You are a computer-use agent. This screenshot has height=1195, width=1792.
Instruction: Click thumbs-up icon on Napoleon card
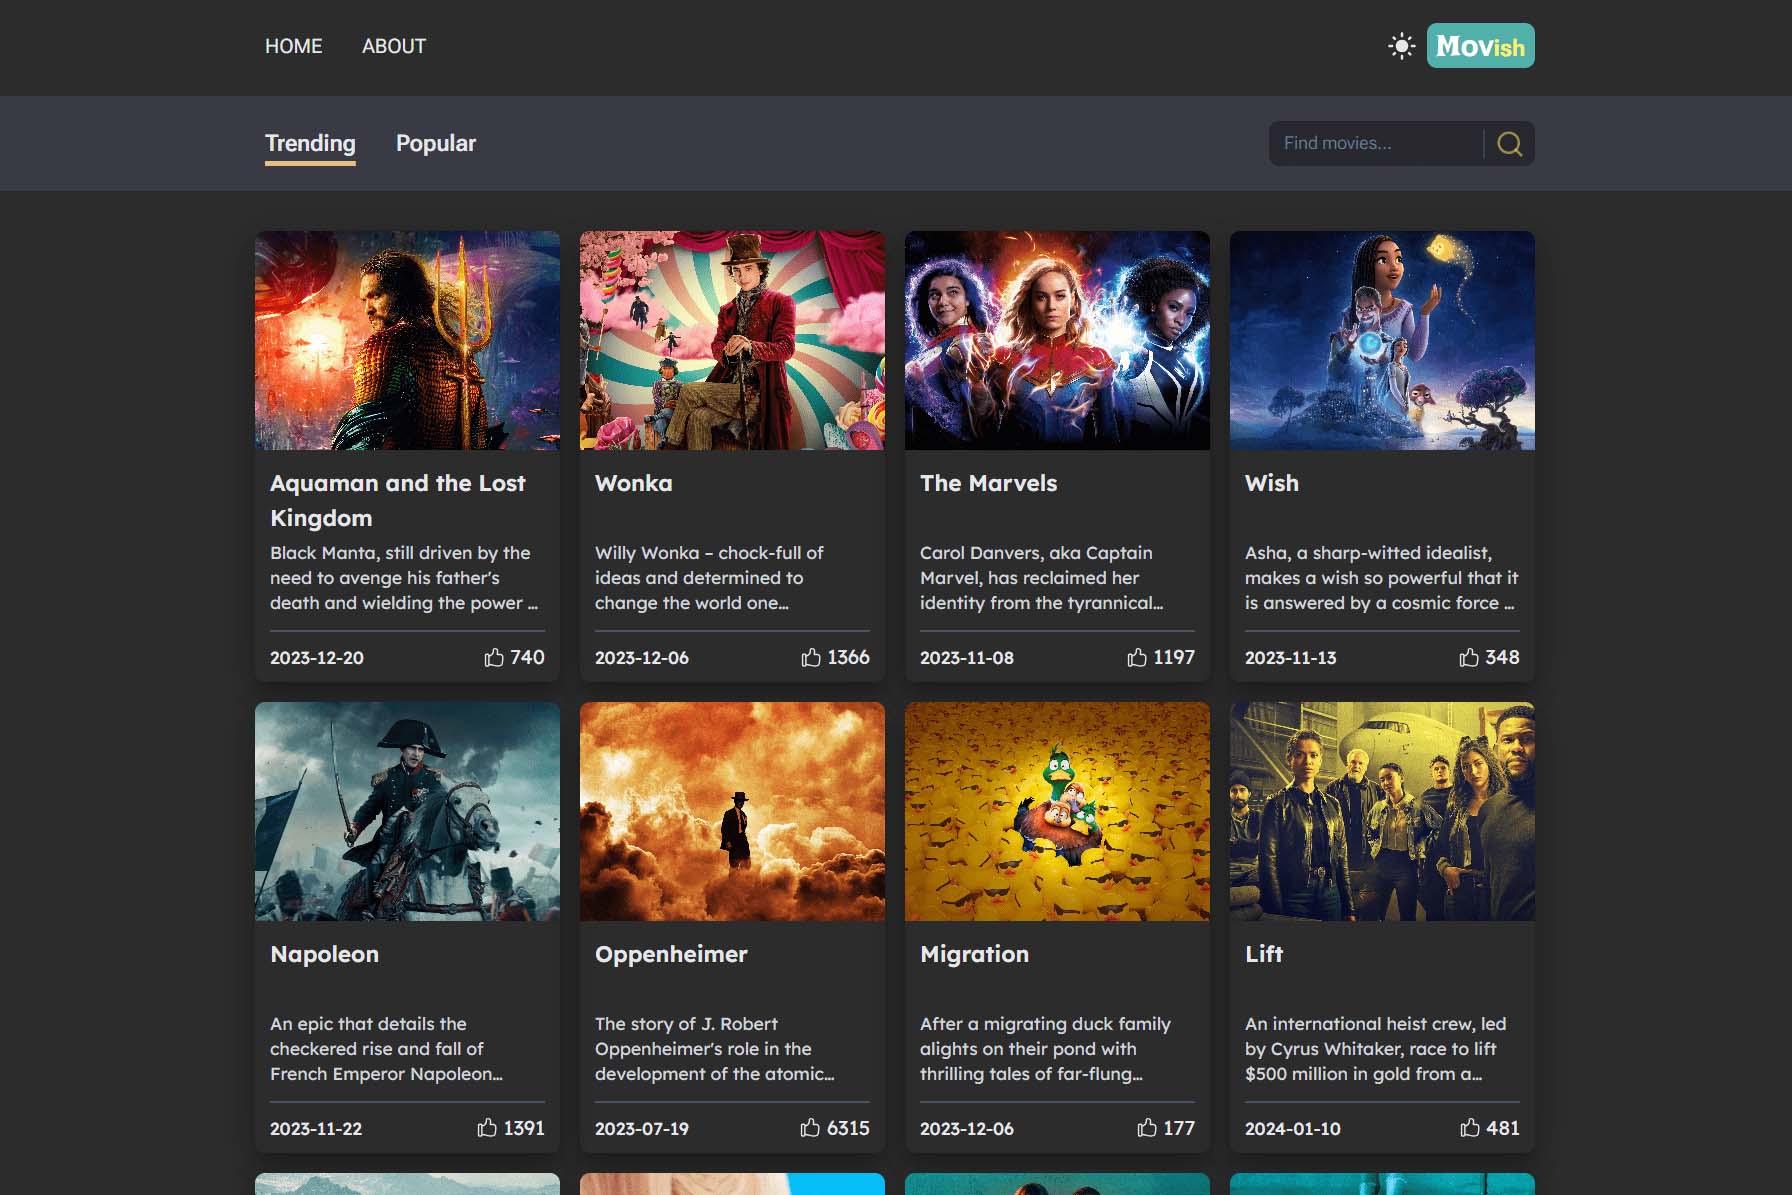(x=487, y=1128)
